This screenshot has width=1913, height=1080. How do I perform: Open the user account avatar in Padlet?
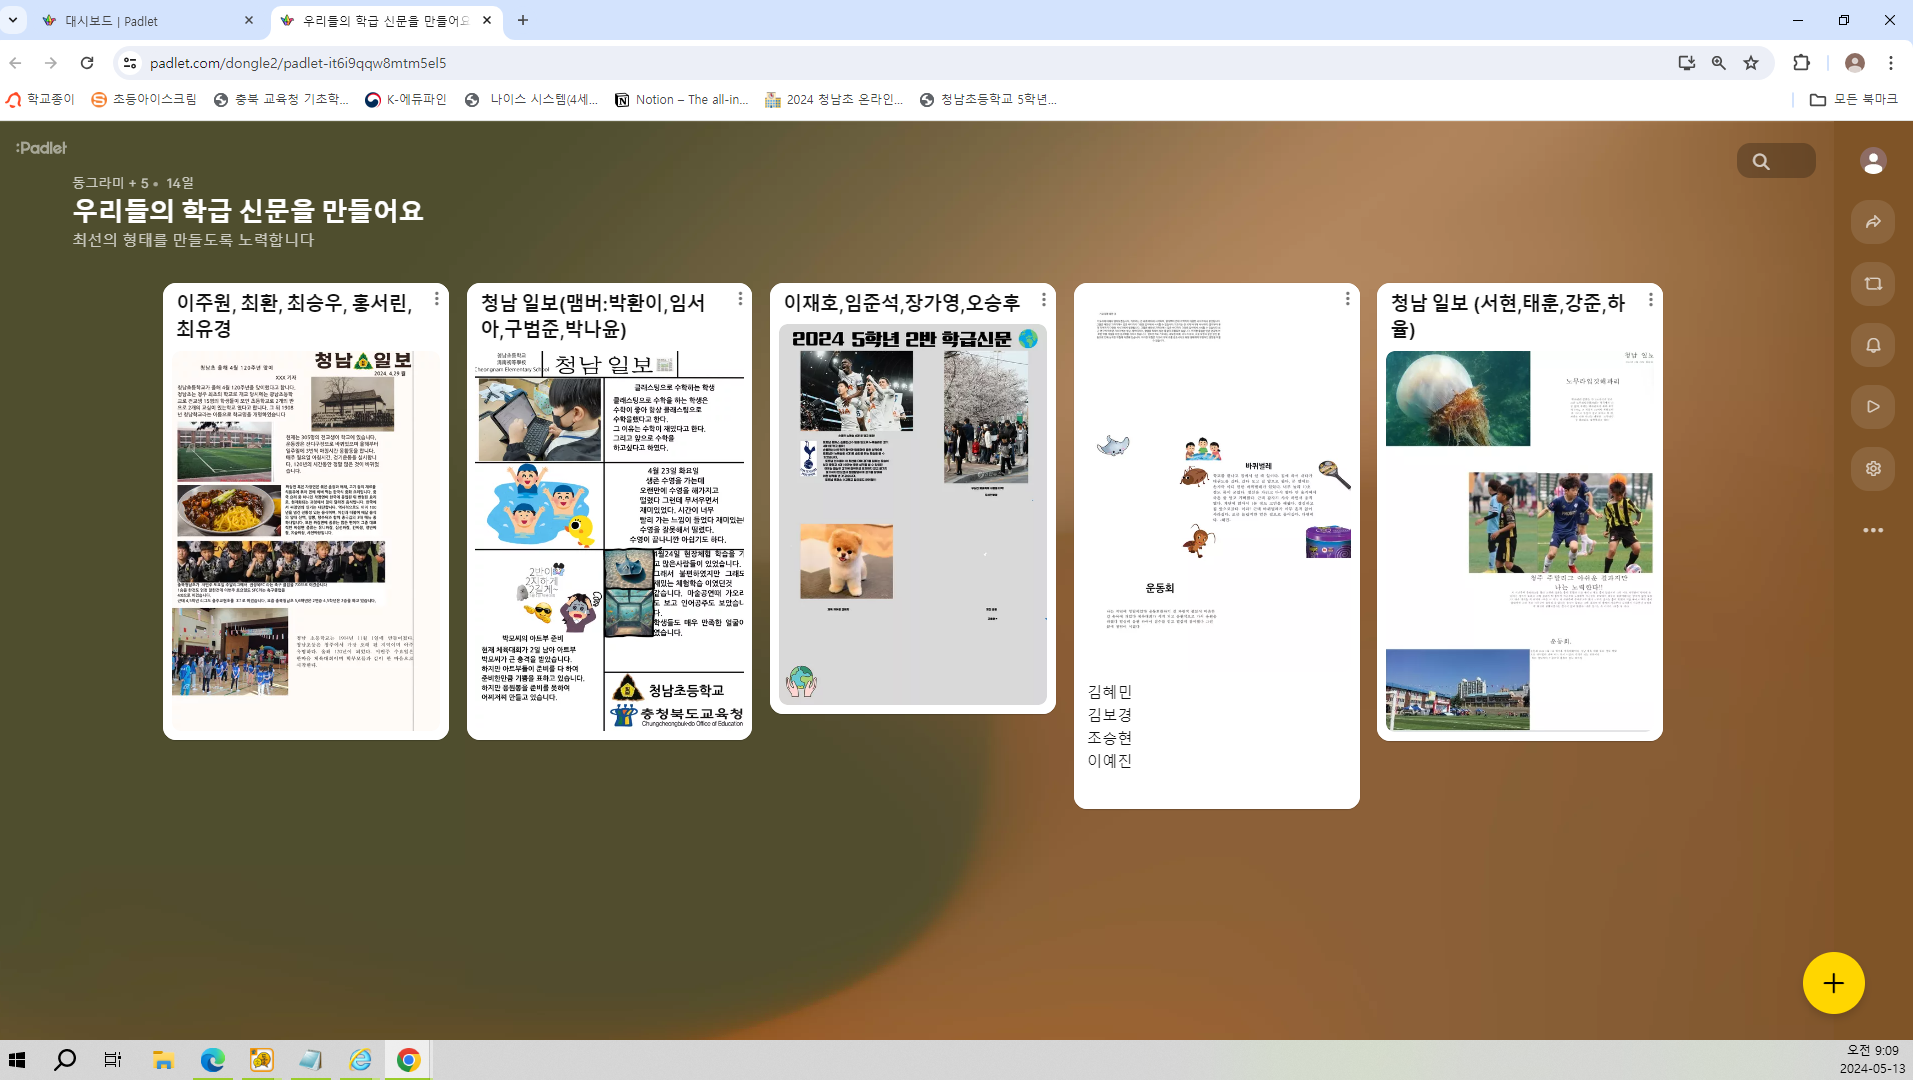point(1873,161)
